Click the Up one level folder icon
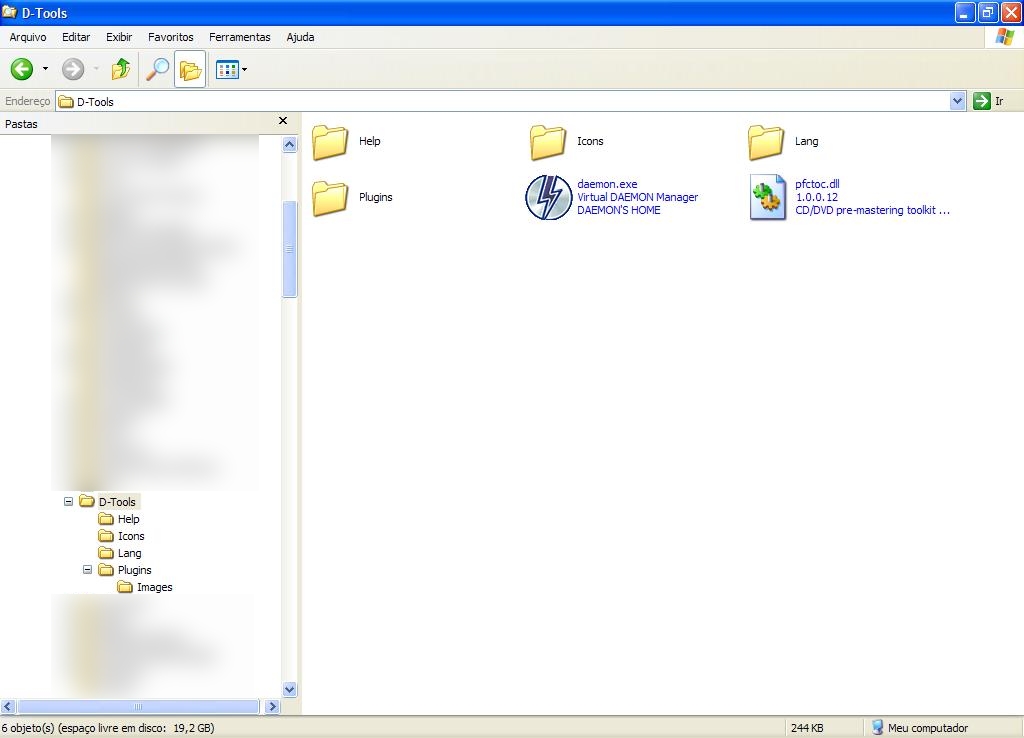This screenshot has height=738, width=1024. (x=121, y=69)
